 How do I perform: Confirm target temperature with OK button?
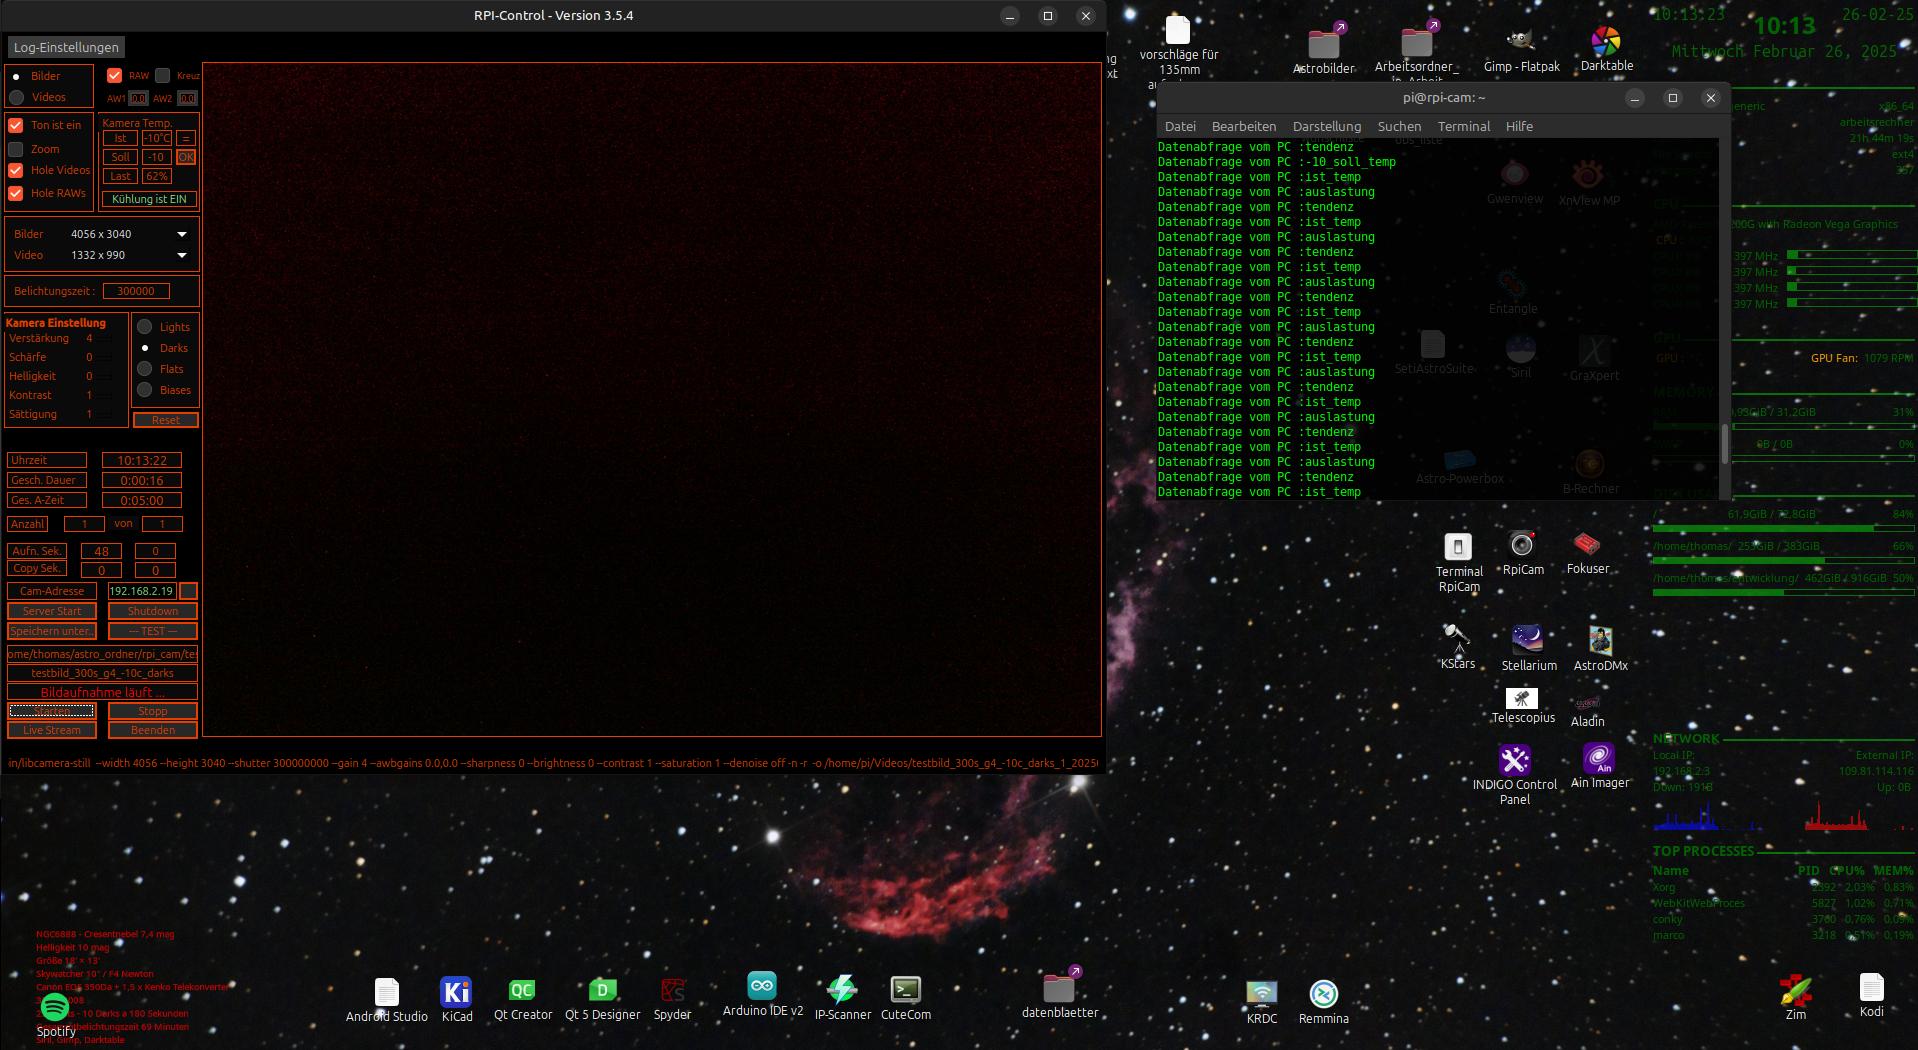(x=186, y=158)
